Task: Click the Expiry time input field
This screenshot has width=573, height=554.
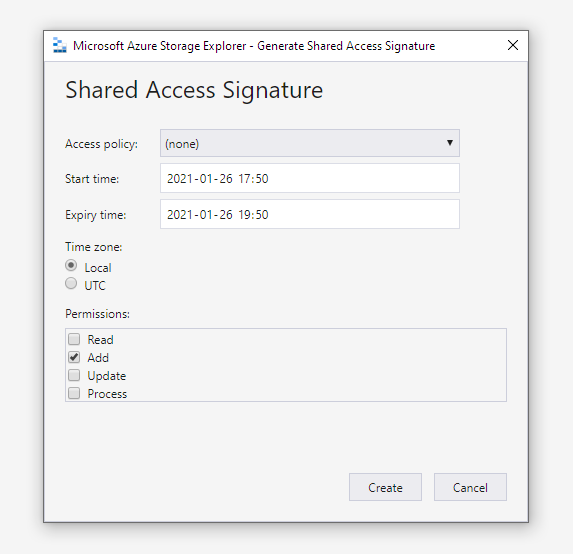Action: [310, 214]
